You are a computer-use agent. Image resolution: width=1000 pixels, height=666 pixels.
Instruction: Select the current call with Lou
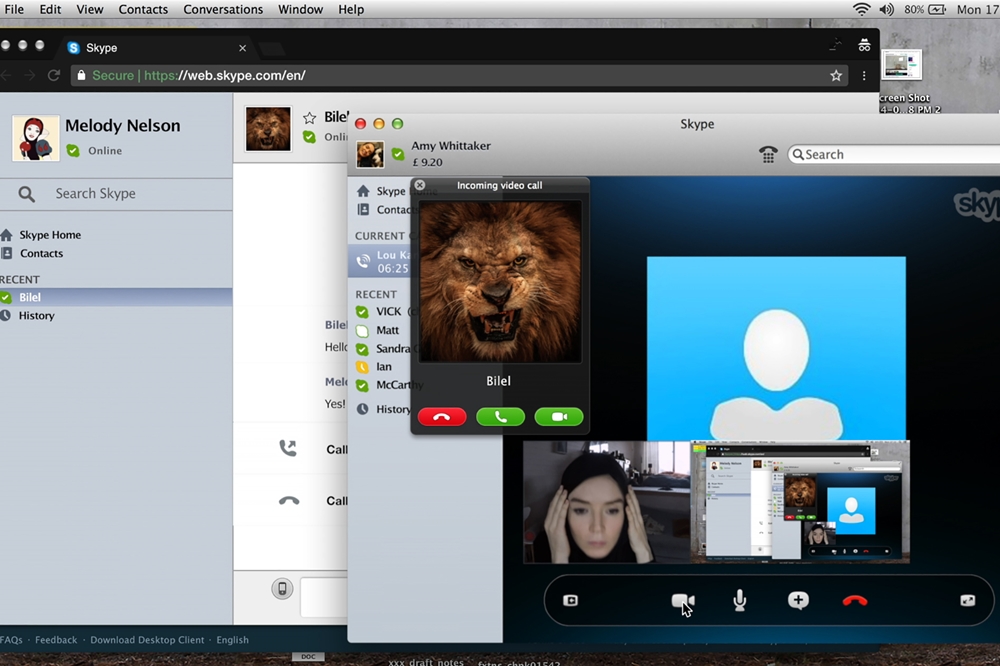(x=380, y=262)
